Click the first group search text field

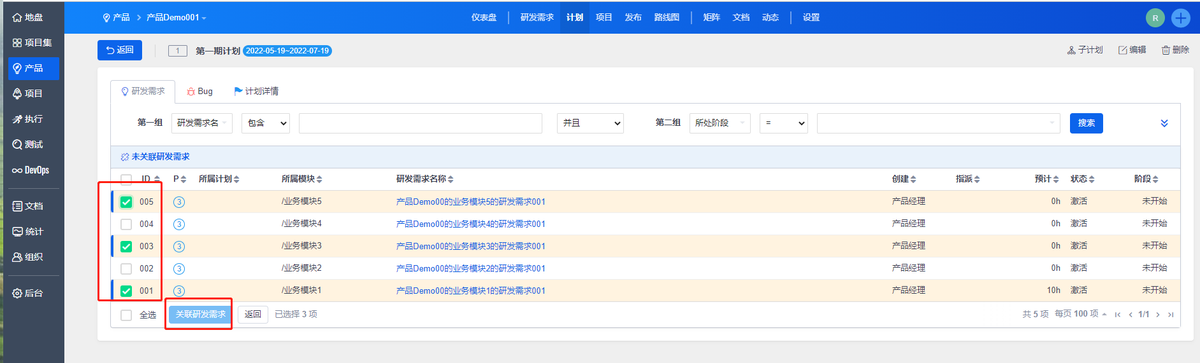[420, 123]
